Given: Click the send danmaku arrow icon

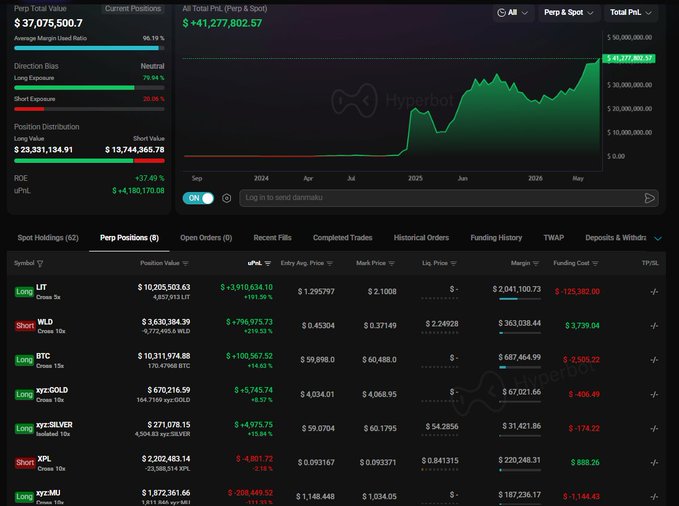Looking at the screenshot, I should click(649, 198).
